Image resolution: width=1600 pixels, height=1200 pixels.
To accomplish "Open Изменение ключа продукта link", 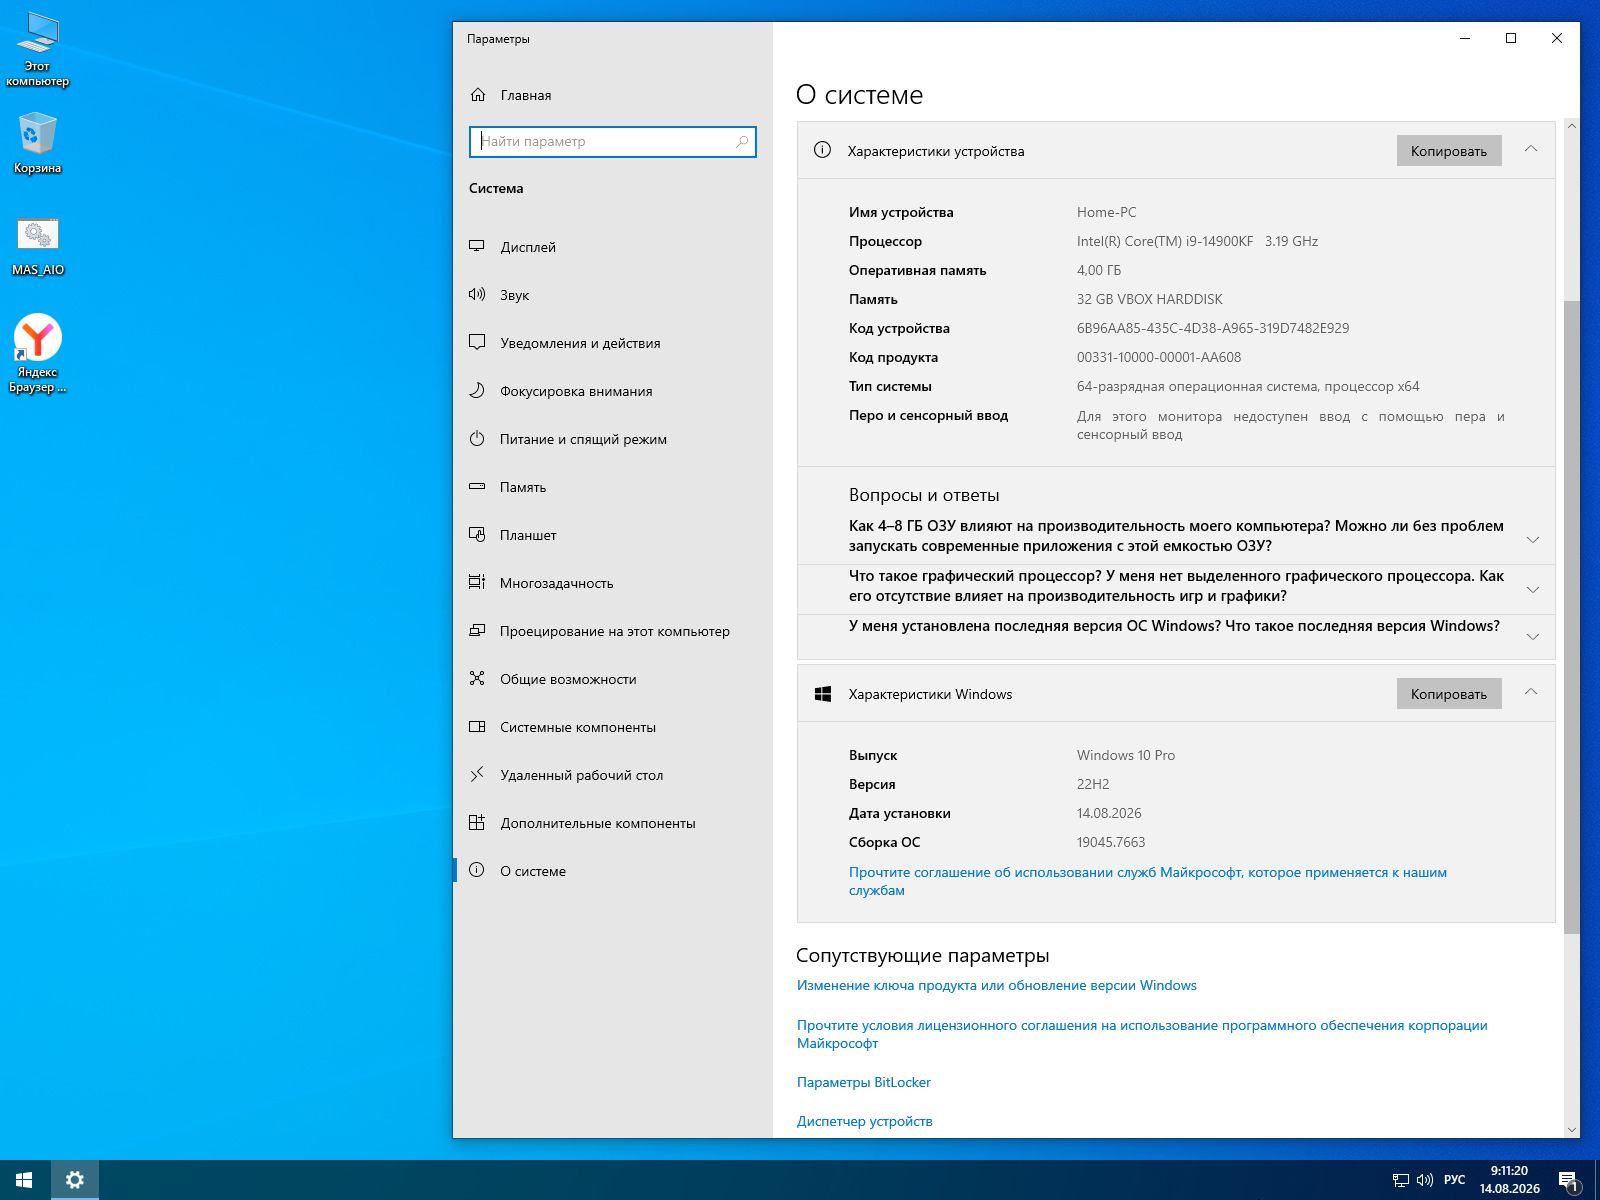I will [x=997, y=985].
